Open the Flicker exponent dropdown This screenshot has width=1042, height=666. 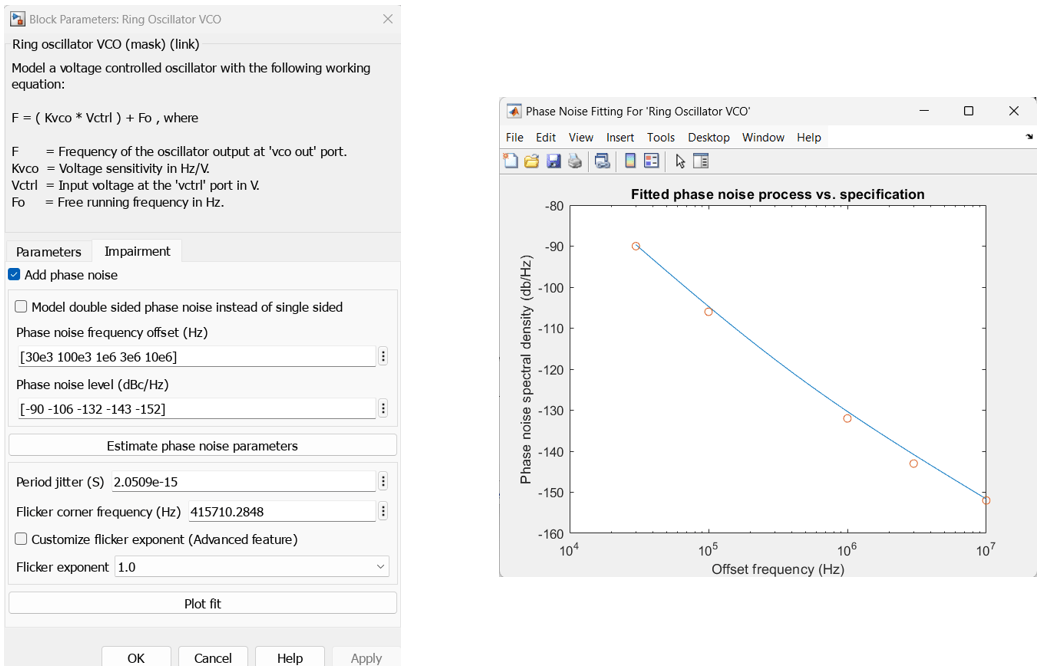[251, 567]
